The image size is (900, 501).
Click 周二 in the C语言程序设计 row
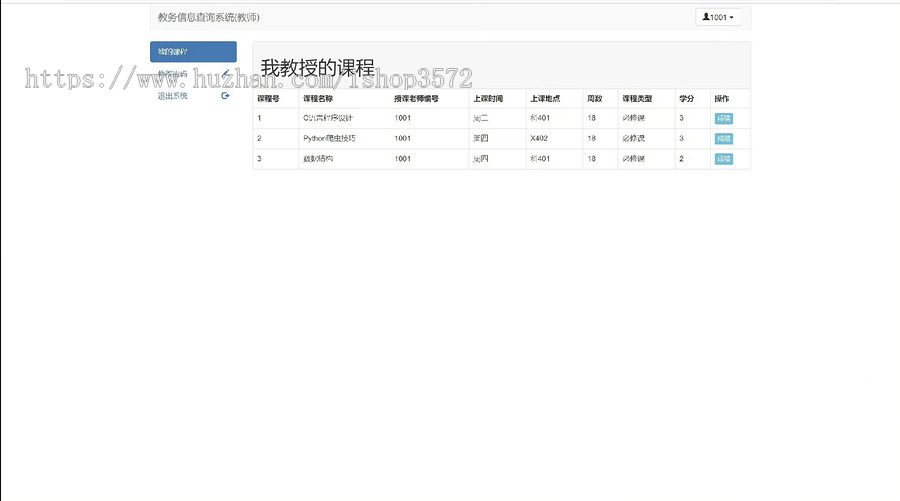click(x=480, y=118)
